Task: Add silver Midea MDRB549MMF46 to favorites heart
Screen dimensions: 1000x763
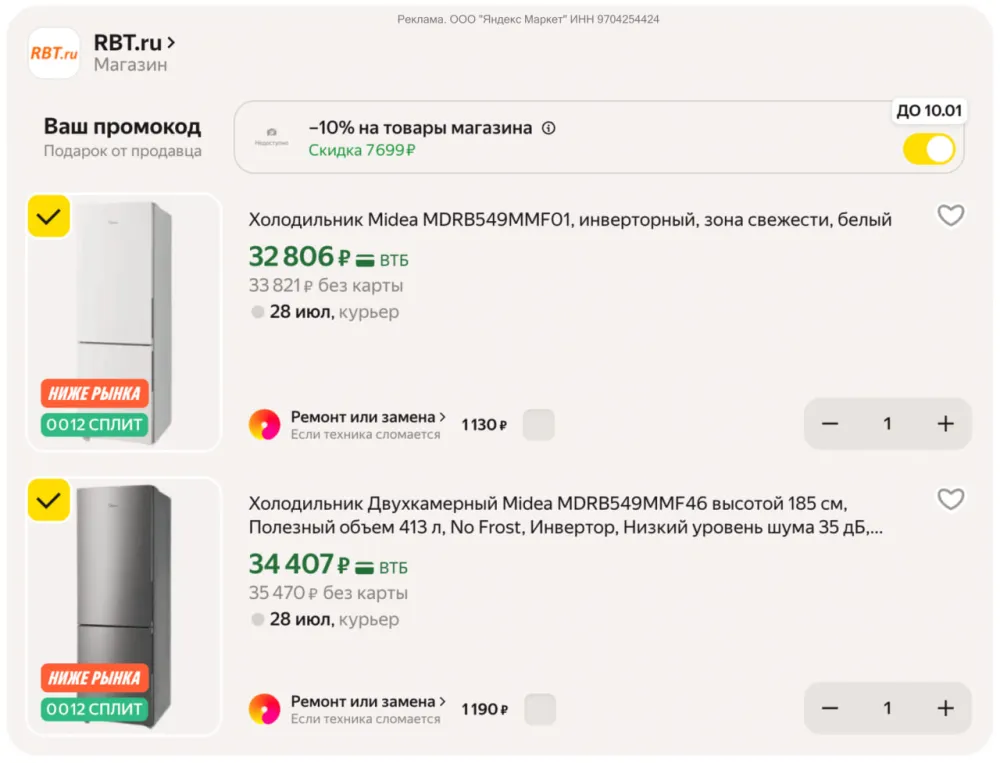Action: [950, 500]
